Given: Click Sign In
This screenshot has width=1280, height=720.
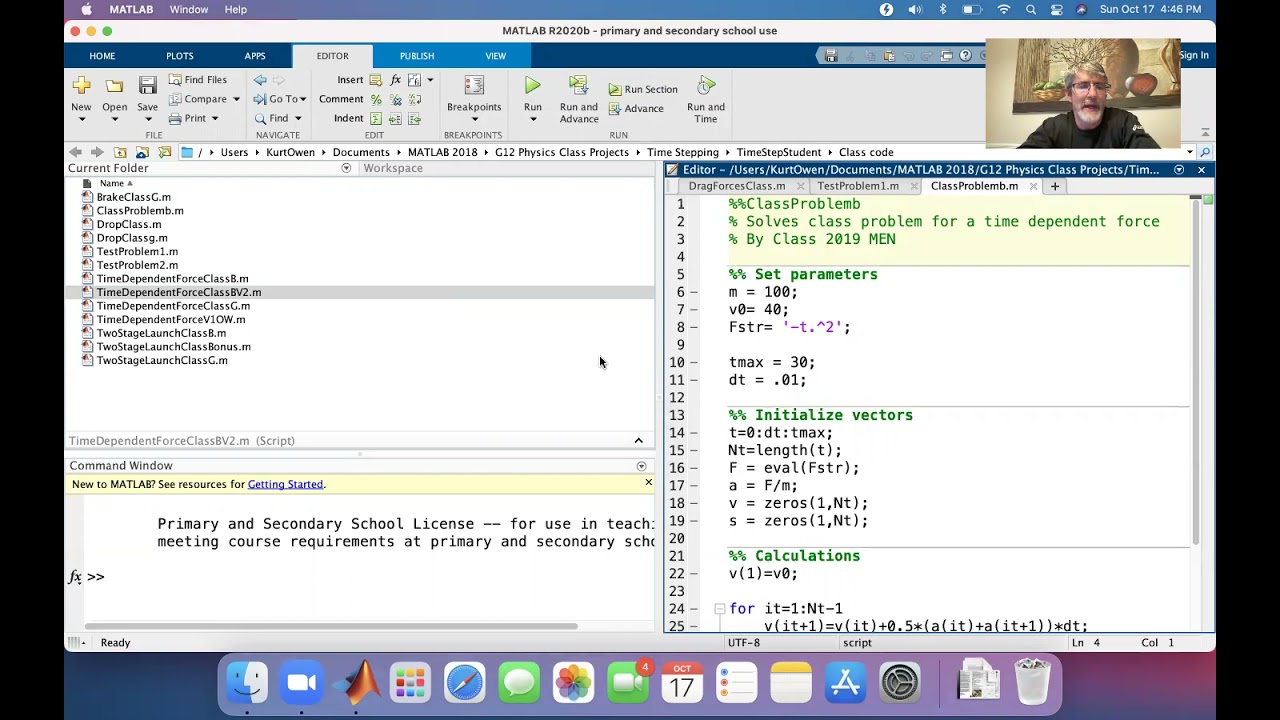Looking at the screenshot, I should (x=1193, y=56).
